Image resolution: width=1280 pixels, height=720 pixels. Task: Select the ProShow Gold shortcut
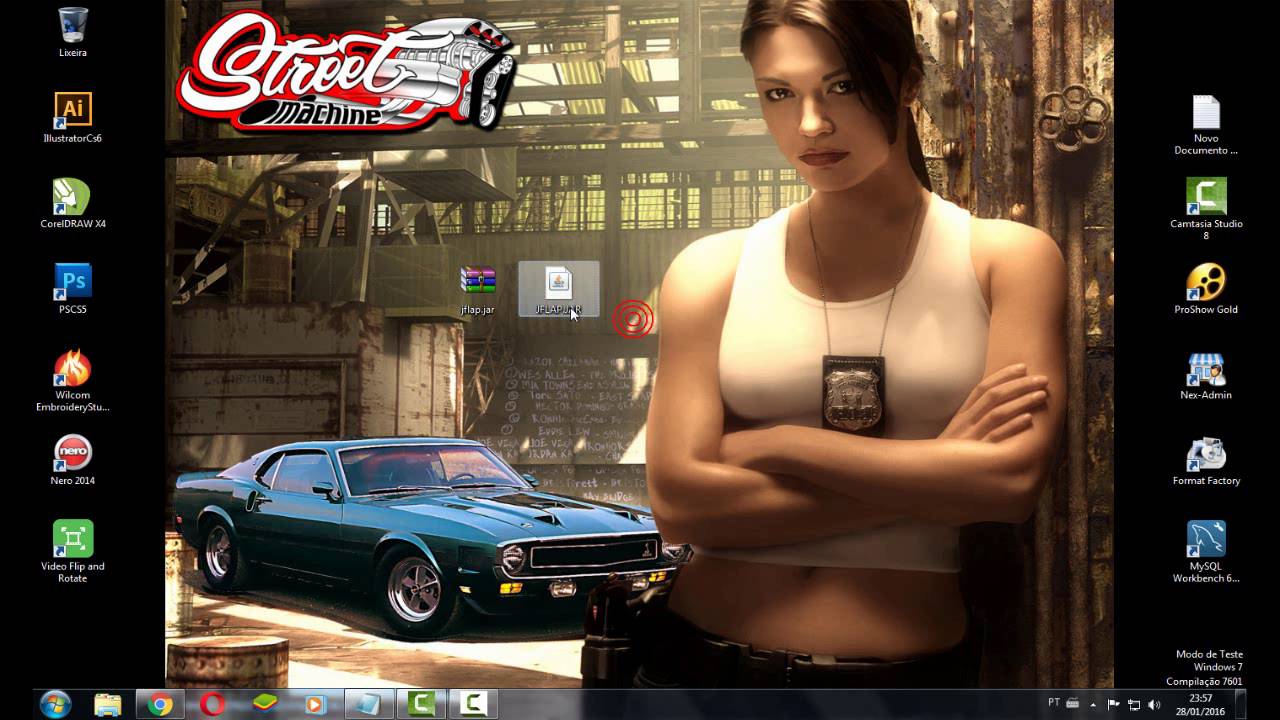[1206, 289]
